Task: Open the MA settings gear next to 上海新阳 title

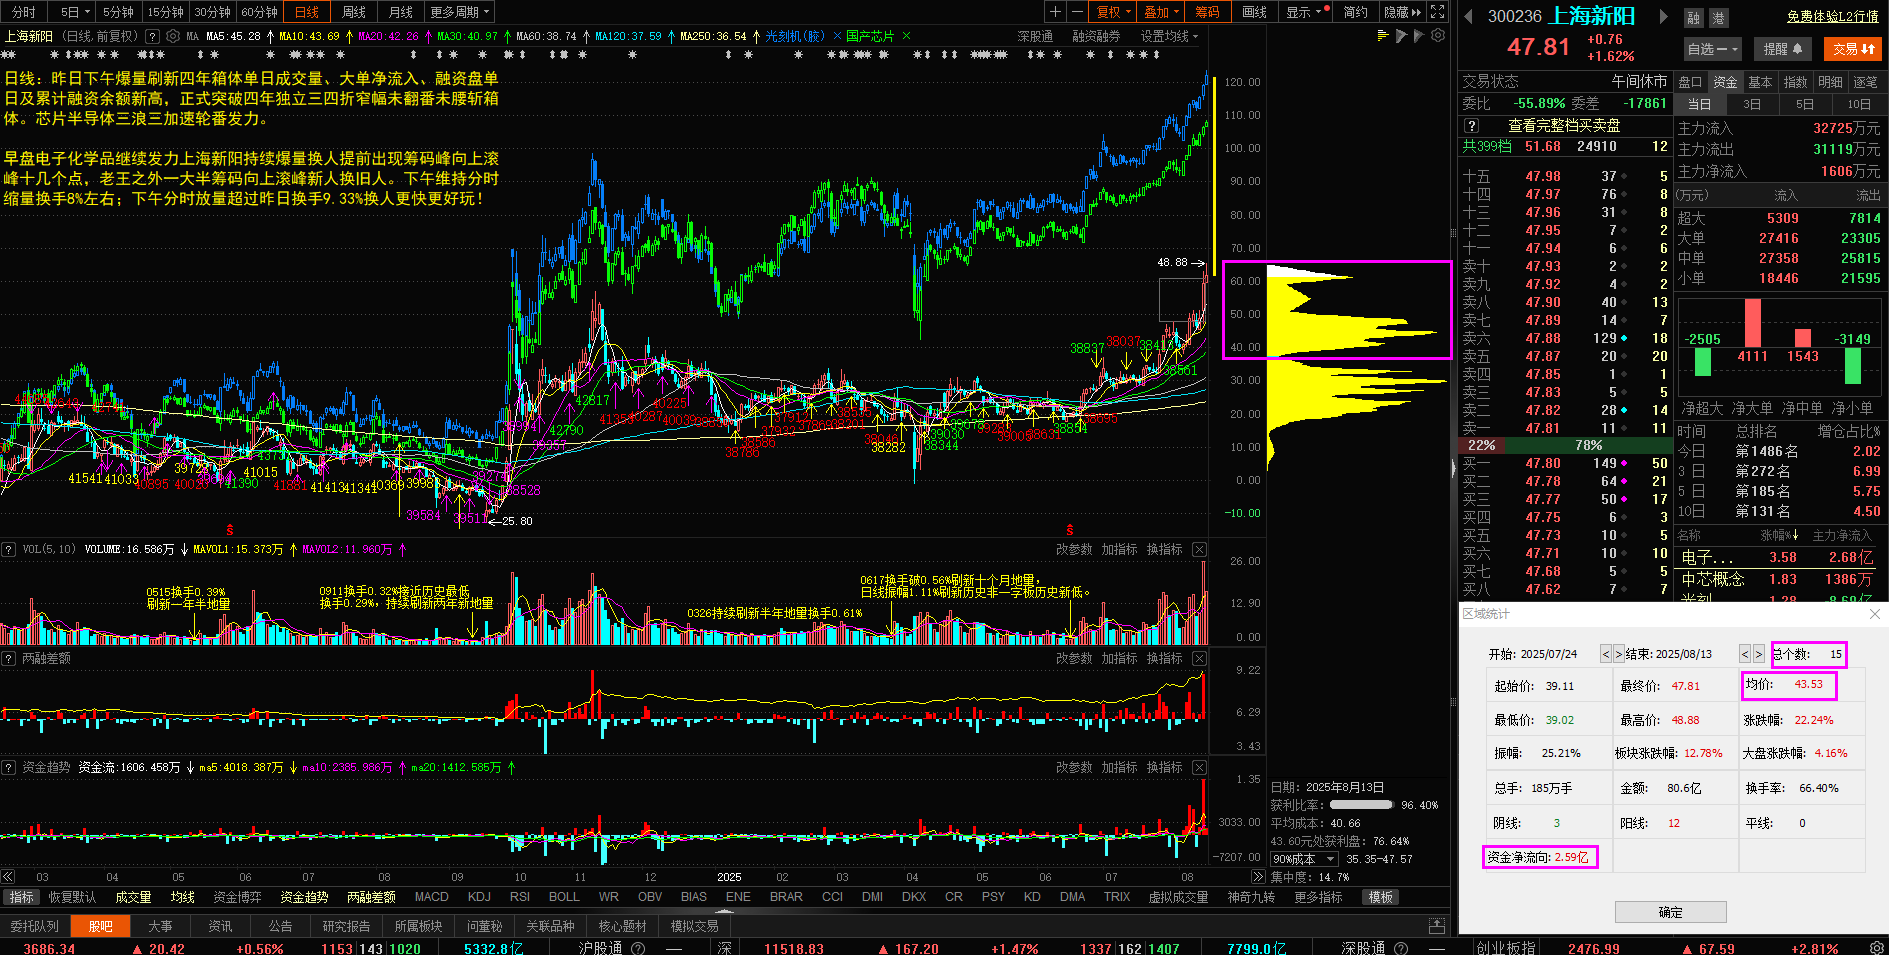Action: tap(173, 36)
